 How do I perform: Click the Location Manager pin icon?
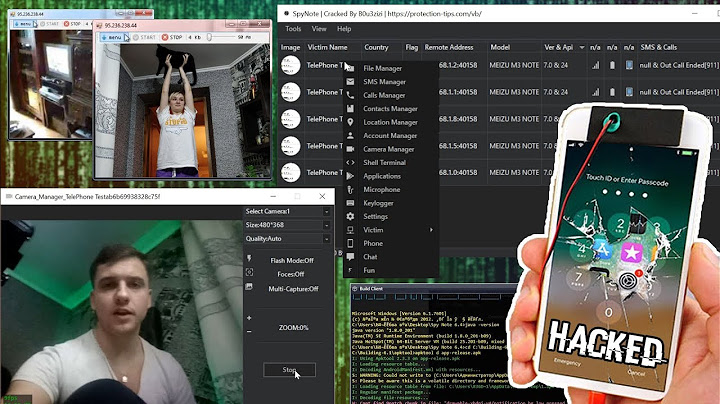350,122
